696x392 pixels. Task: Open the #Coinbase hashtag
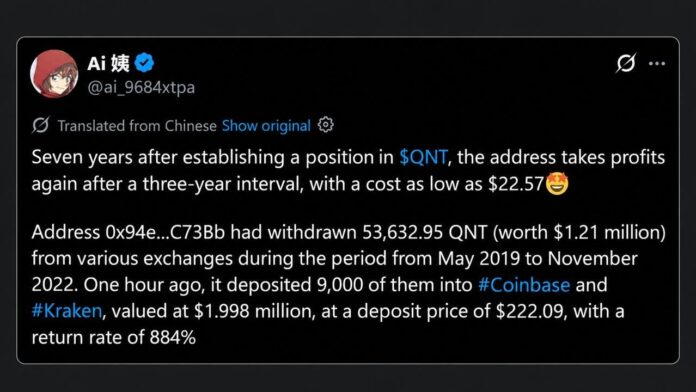pyautogui.click(x=524, y=285)
